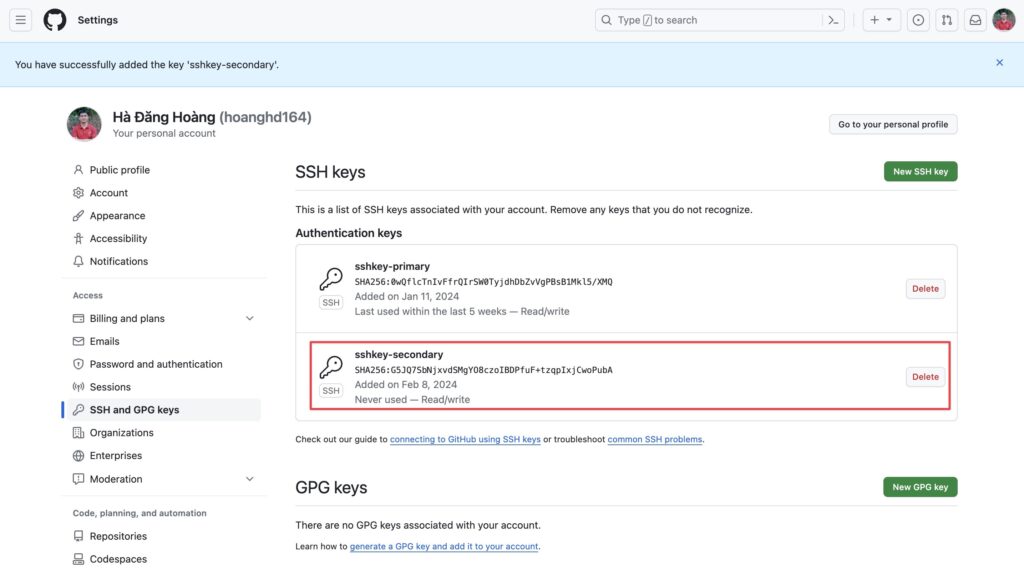Delete the sshkey-secondary key

tap(925, 377)
